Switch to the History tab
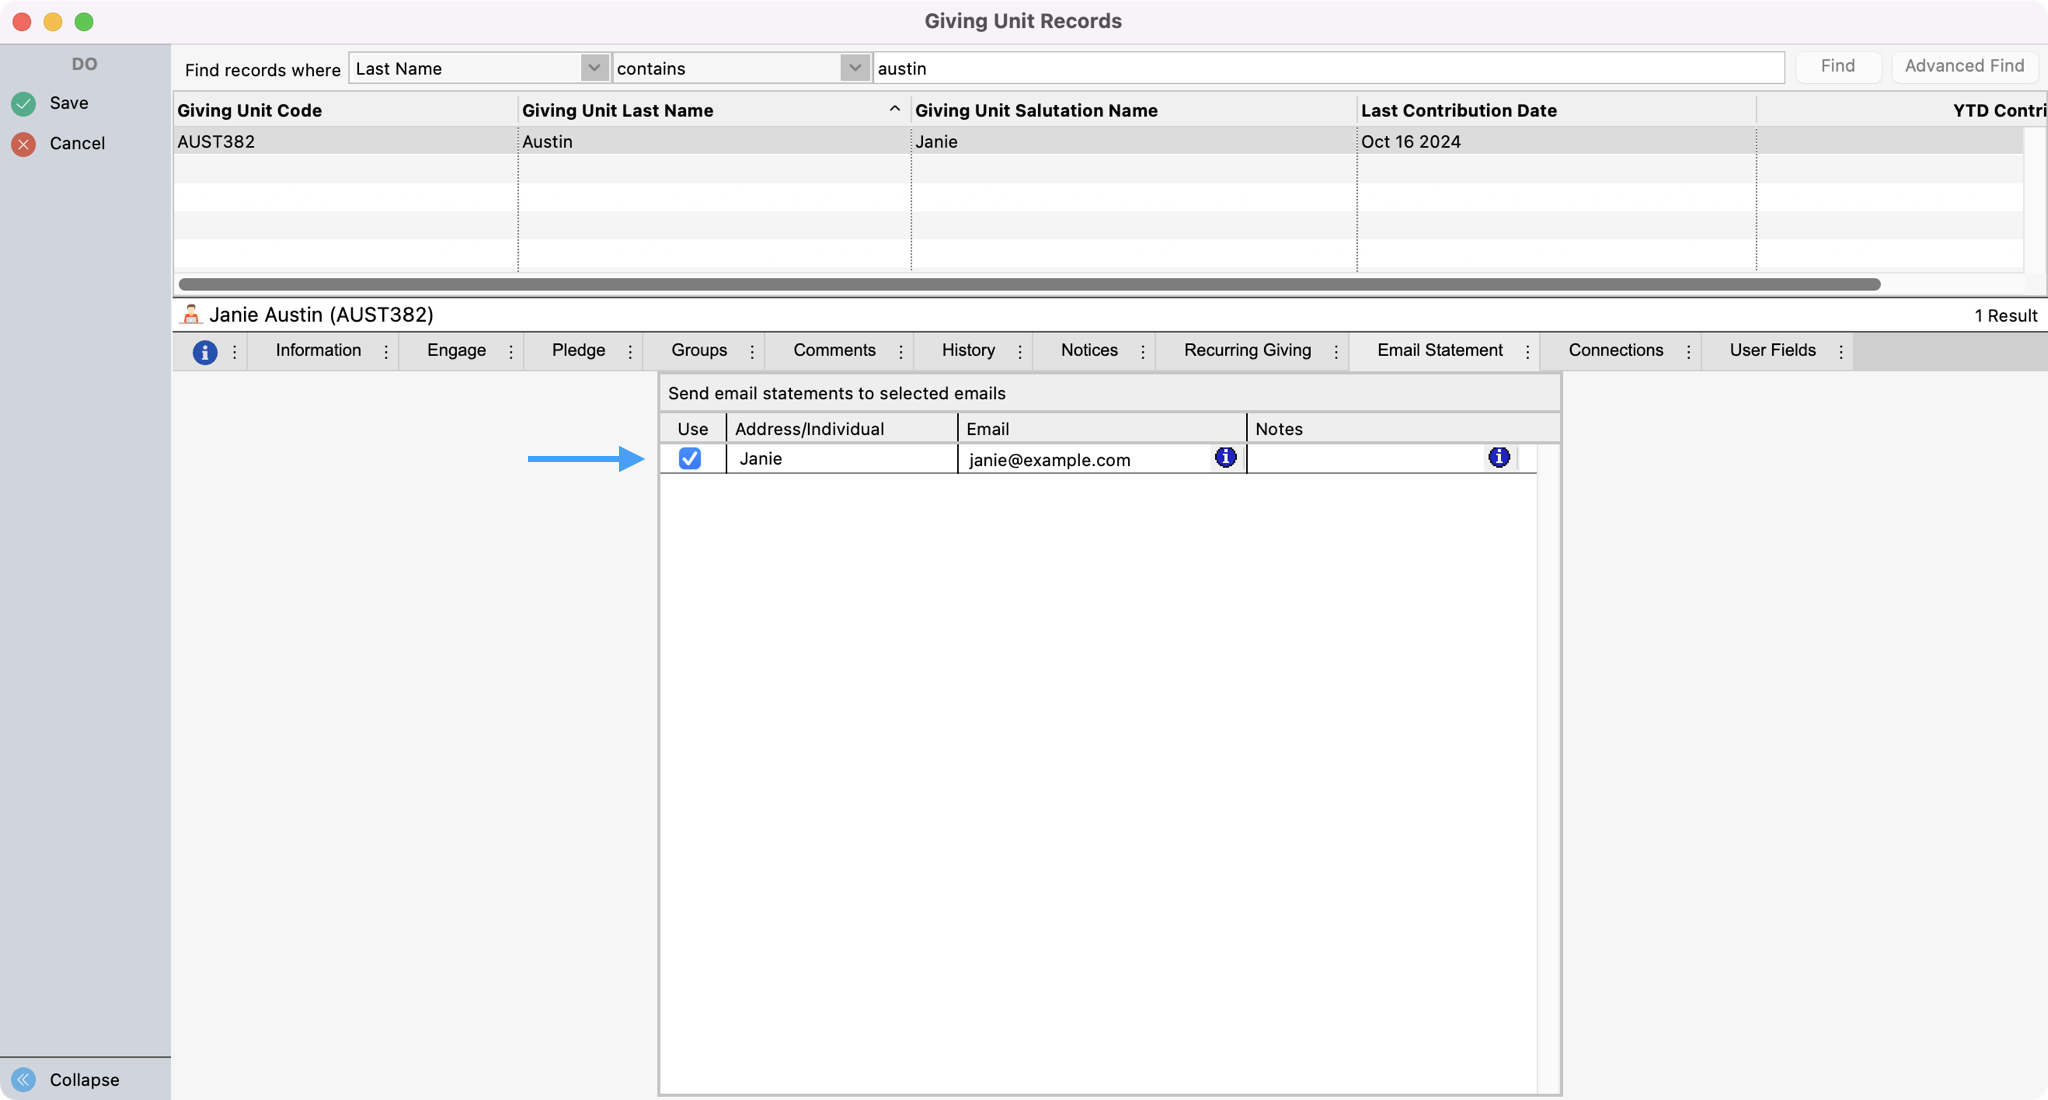The width and height of the screenshot is (2048, 1100). click(967, 351)
